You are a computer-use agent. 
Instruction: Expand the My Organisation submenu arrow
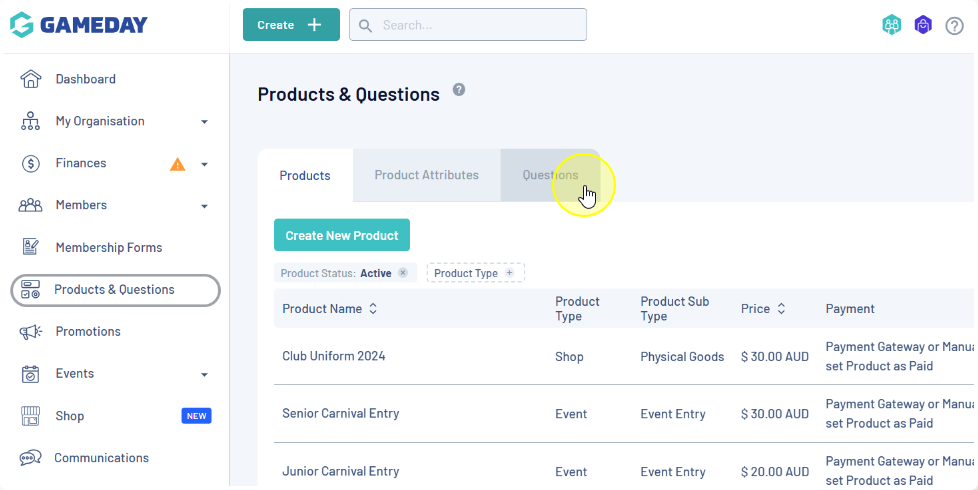point(204,122)
